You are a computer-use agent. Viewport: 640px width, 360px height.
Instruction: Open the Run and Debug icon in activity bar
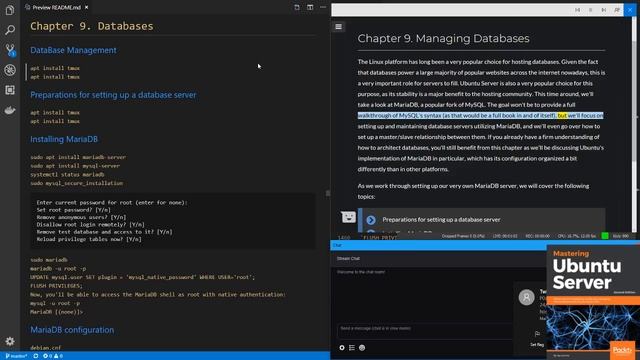(10, 70)
